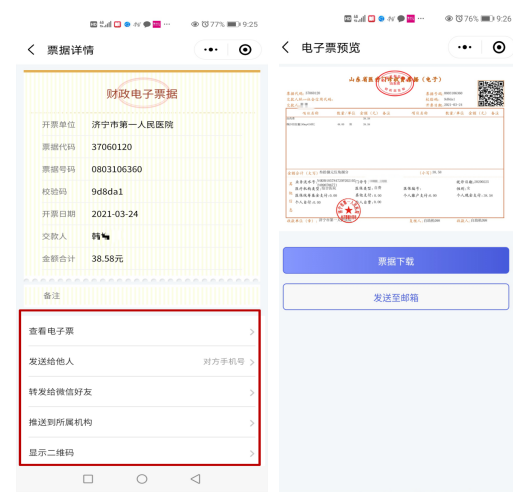
Task: Open 显示二维码 row
Action: tap(142, 452)
